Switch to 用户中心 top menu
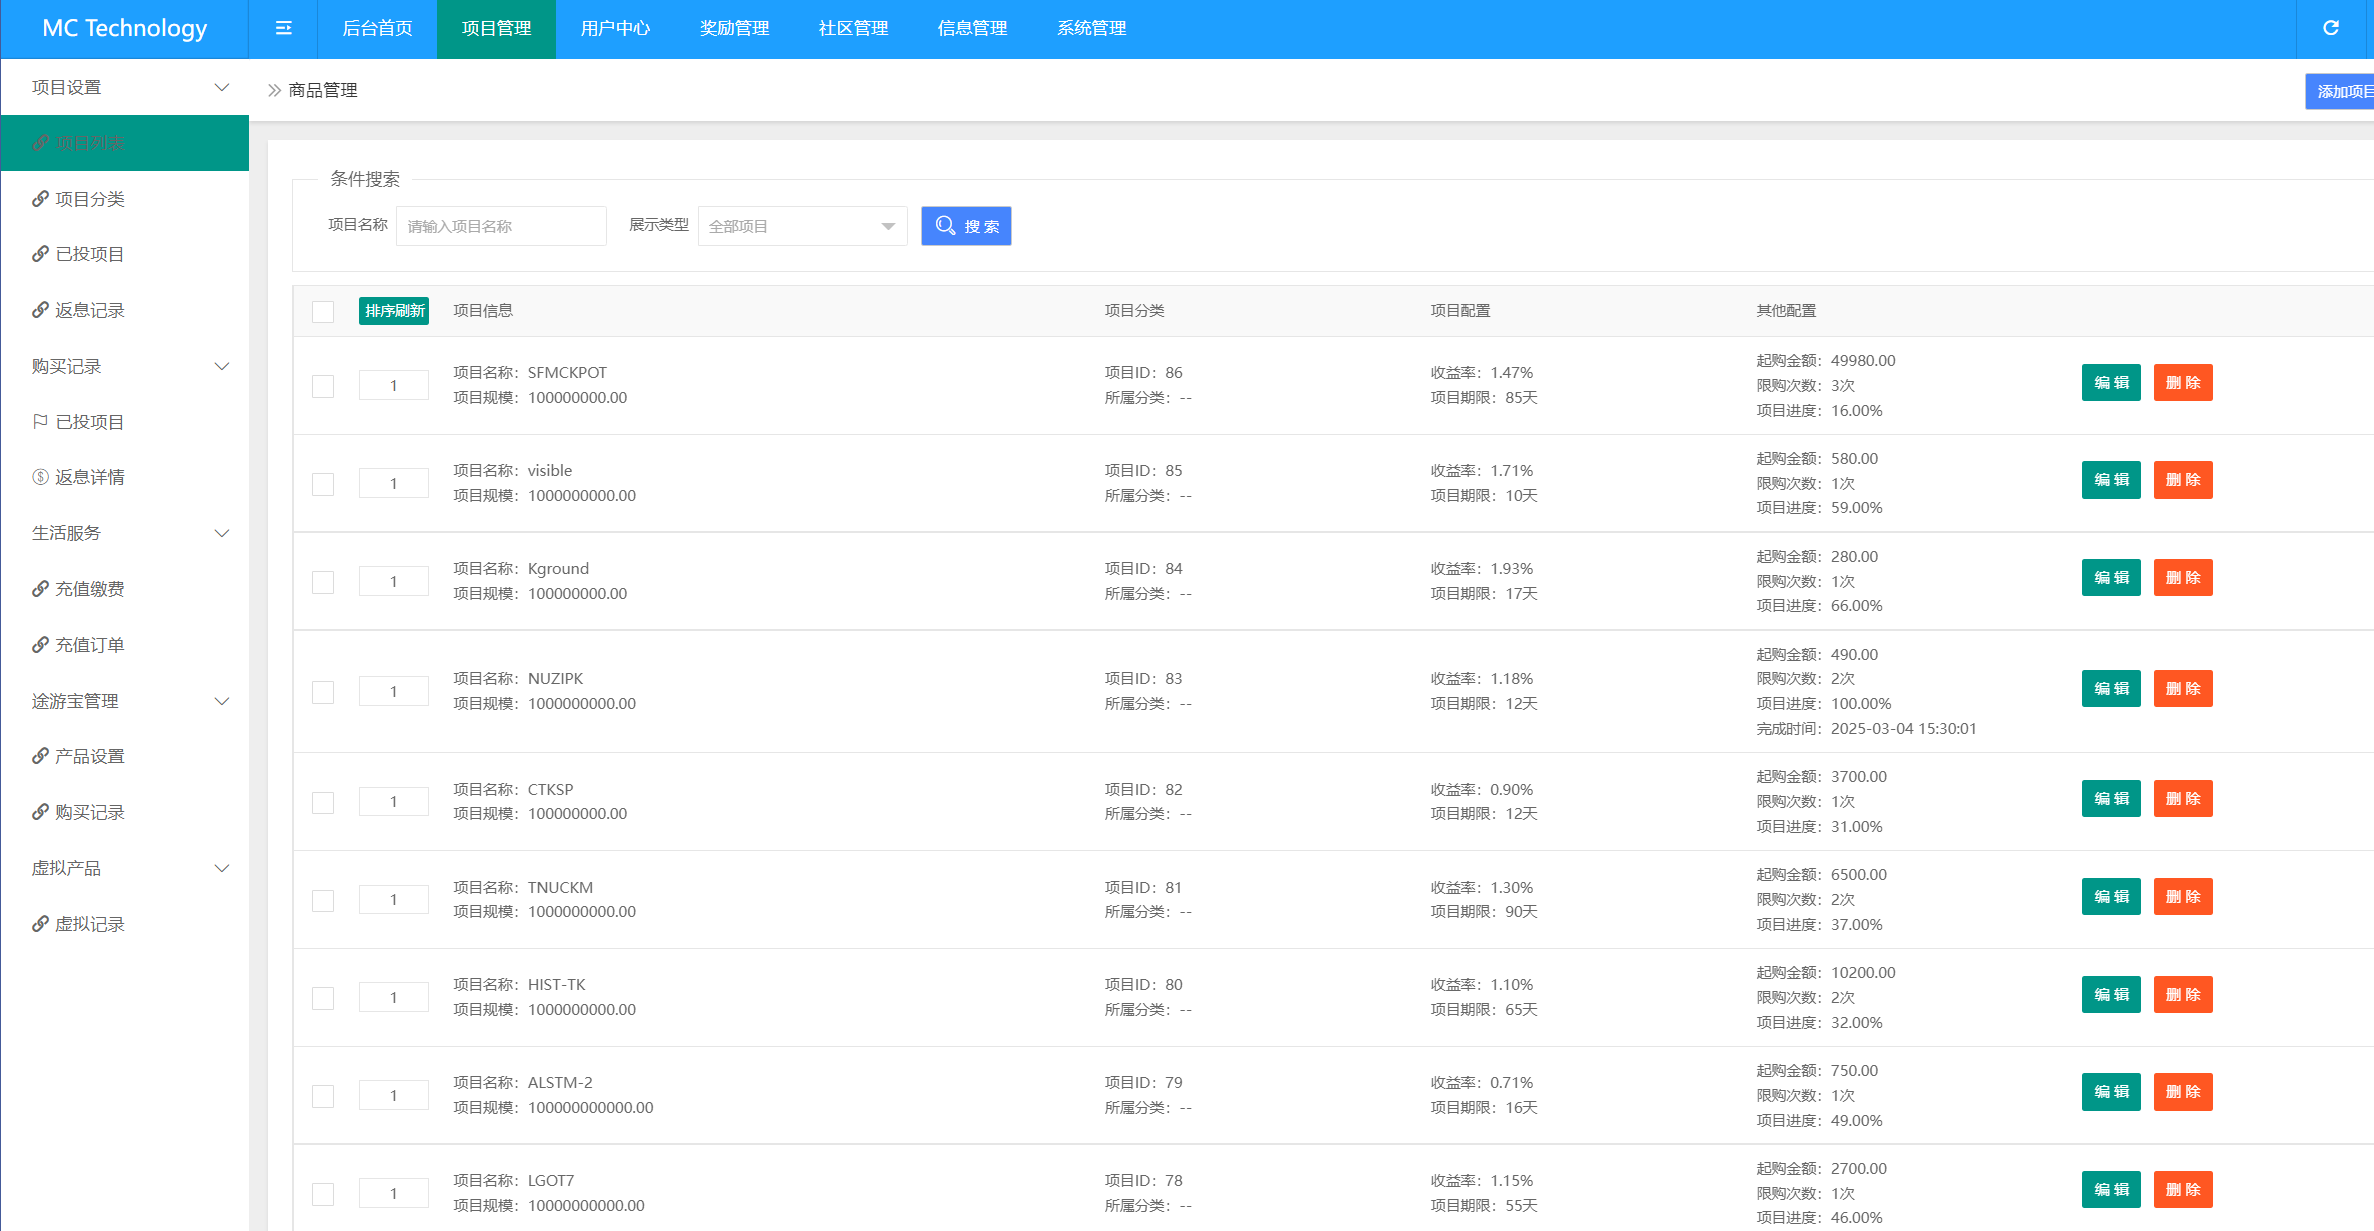 click(615, 28)
